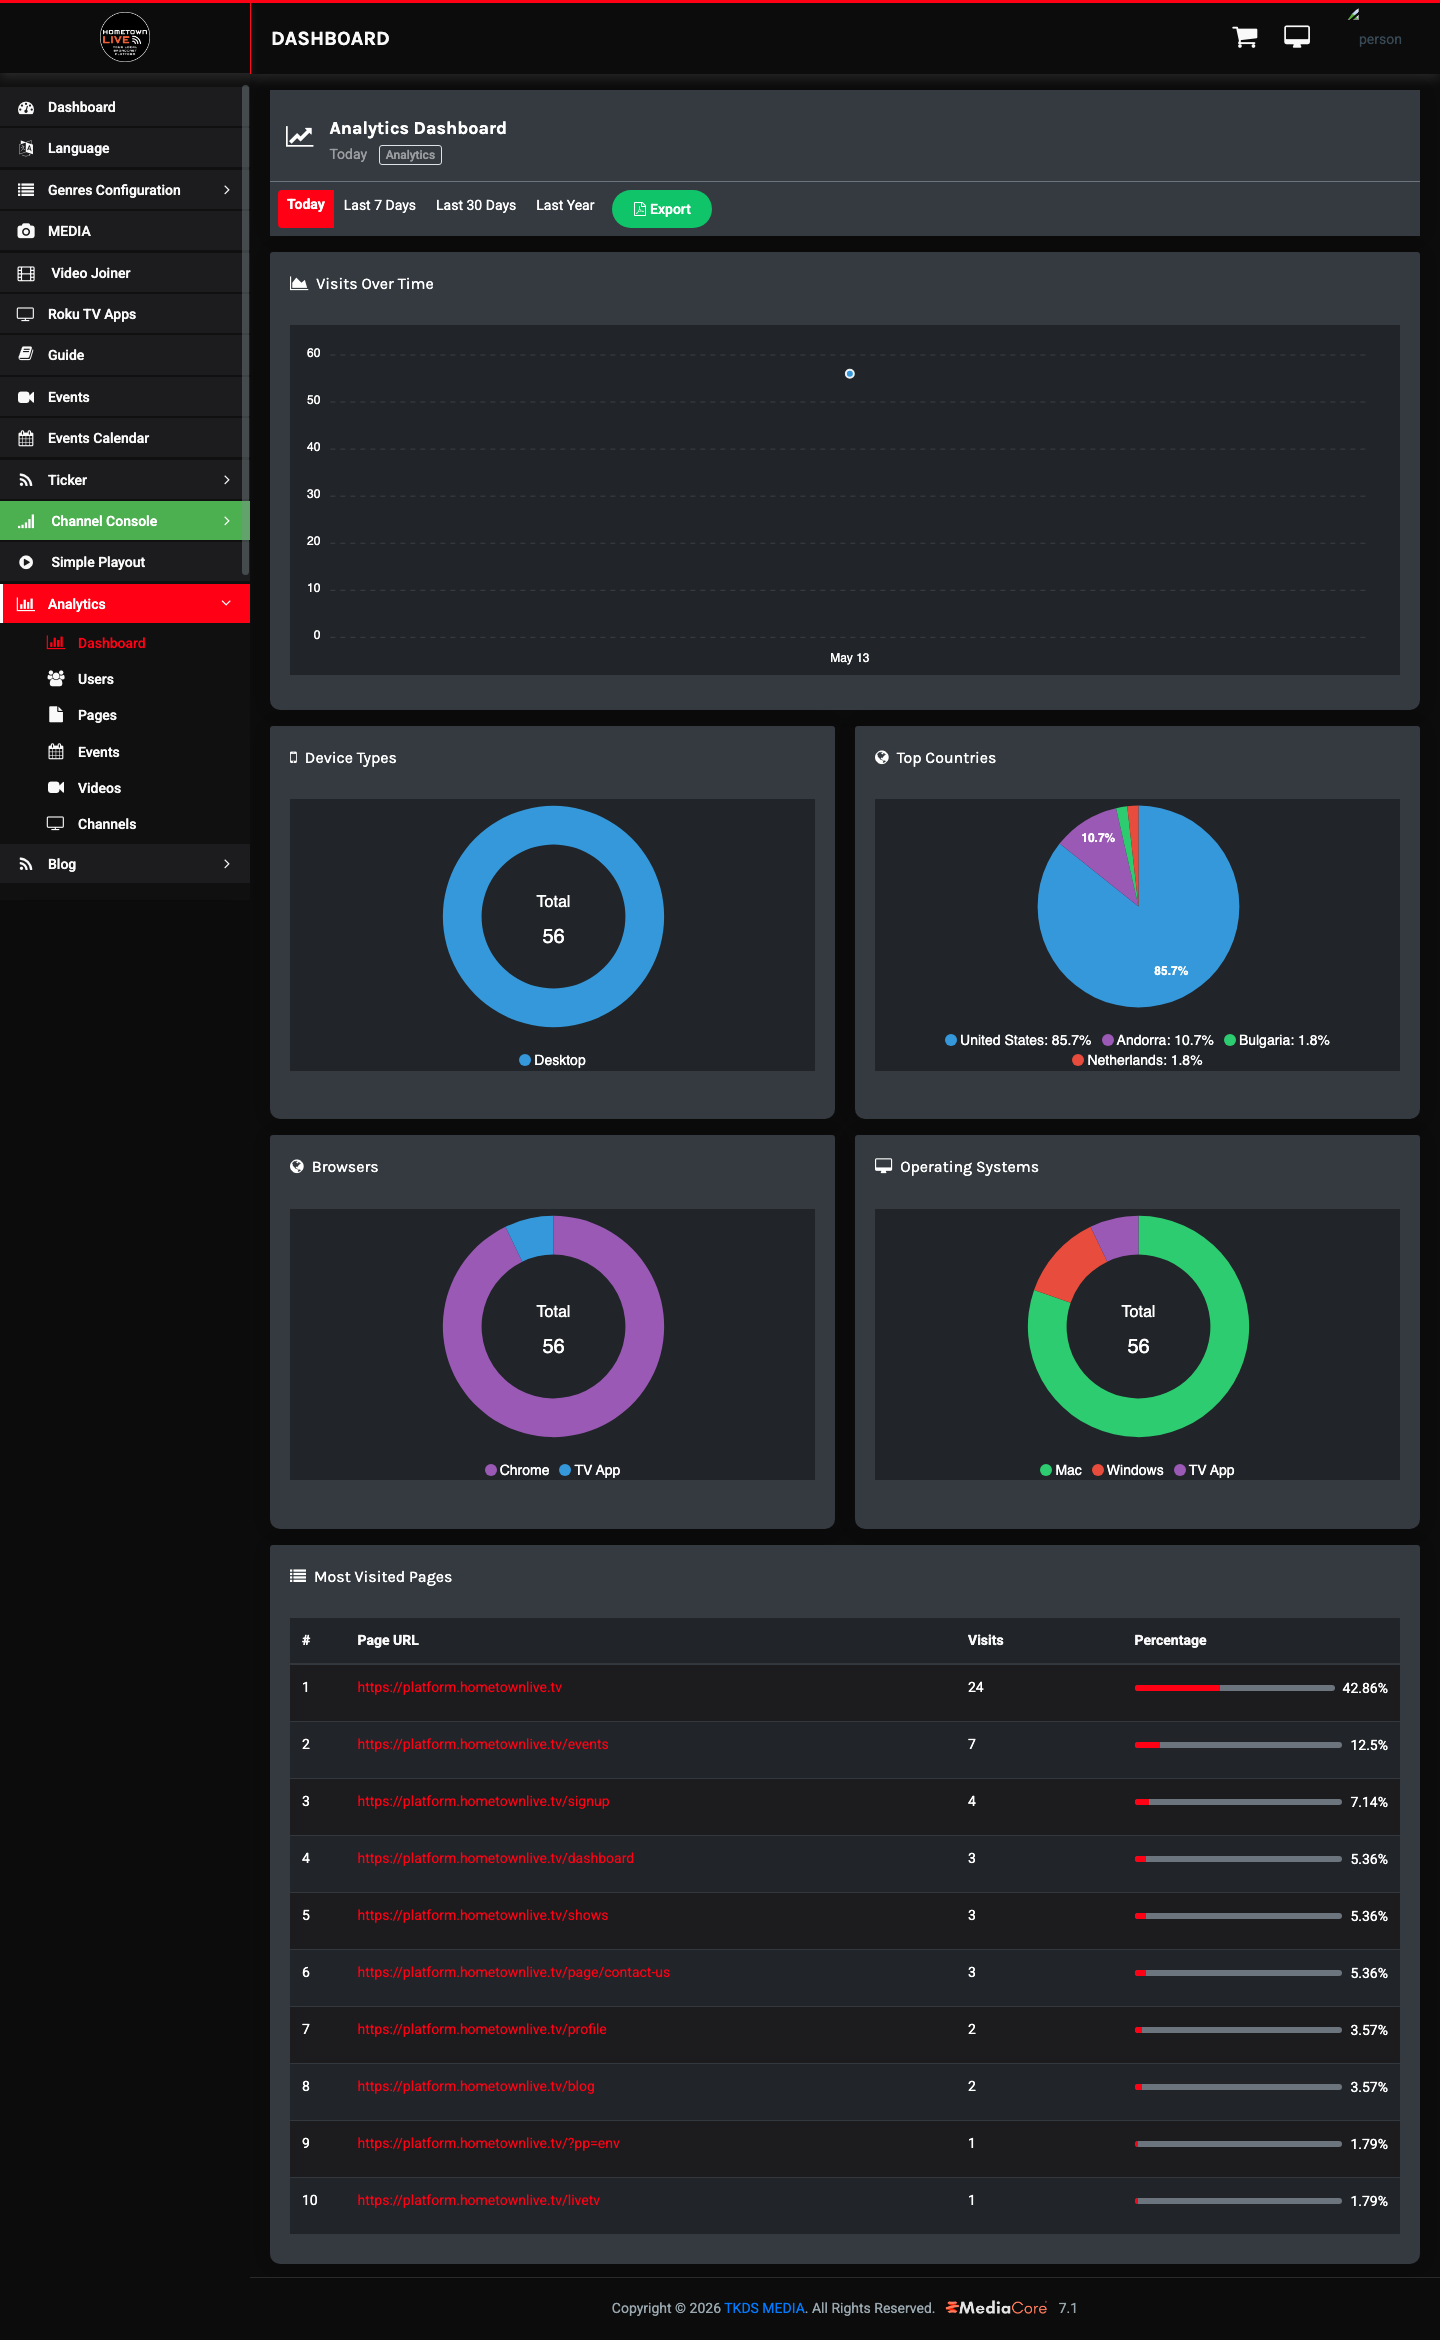Switch to Last 30 Days range
The image size is (1440, 2340).
[476, 205]
